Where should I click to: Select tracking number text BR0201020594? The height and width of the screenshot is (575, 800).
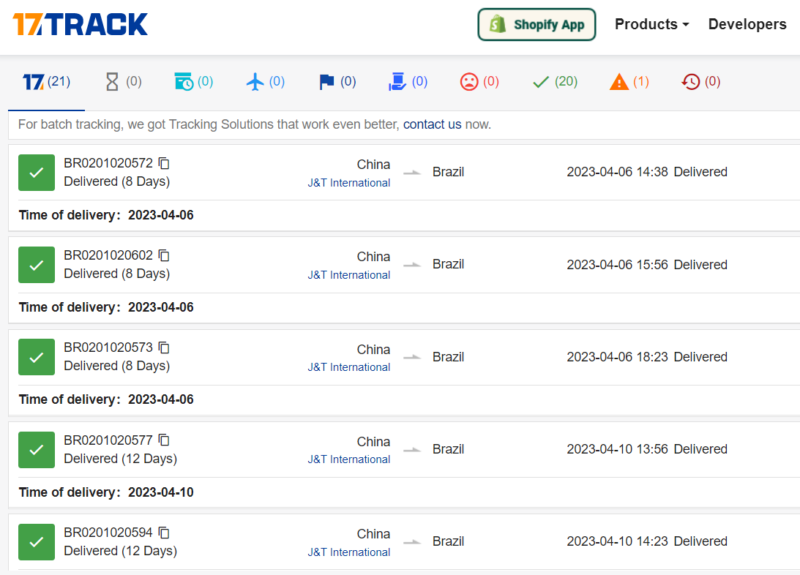[x=108, y=532]
